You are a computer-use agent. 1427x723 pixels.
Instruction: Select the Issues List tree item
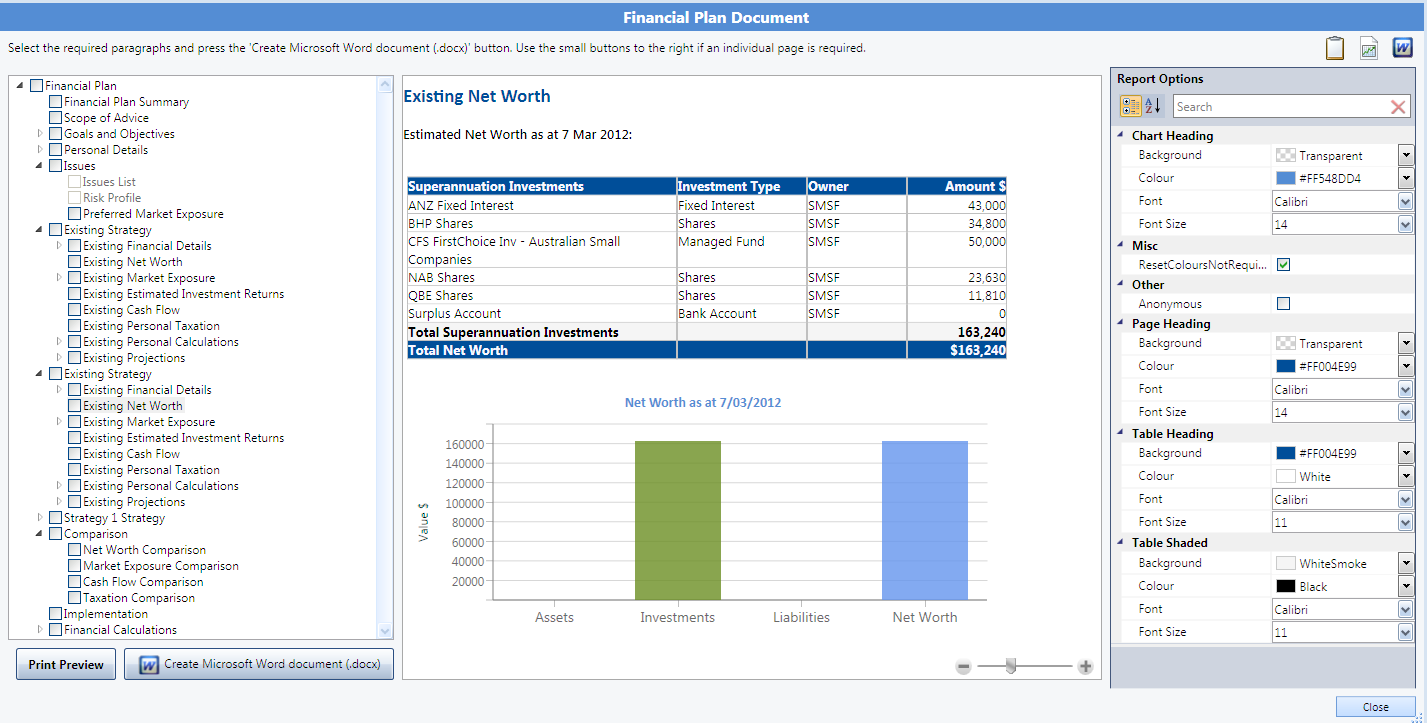point(109,182)
